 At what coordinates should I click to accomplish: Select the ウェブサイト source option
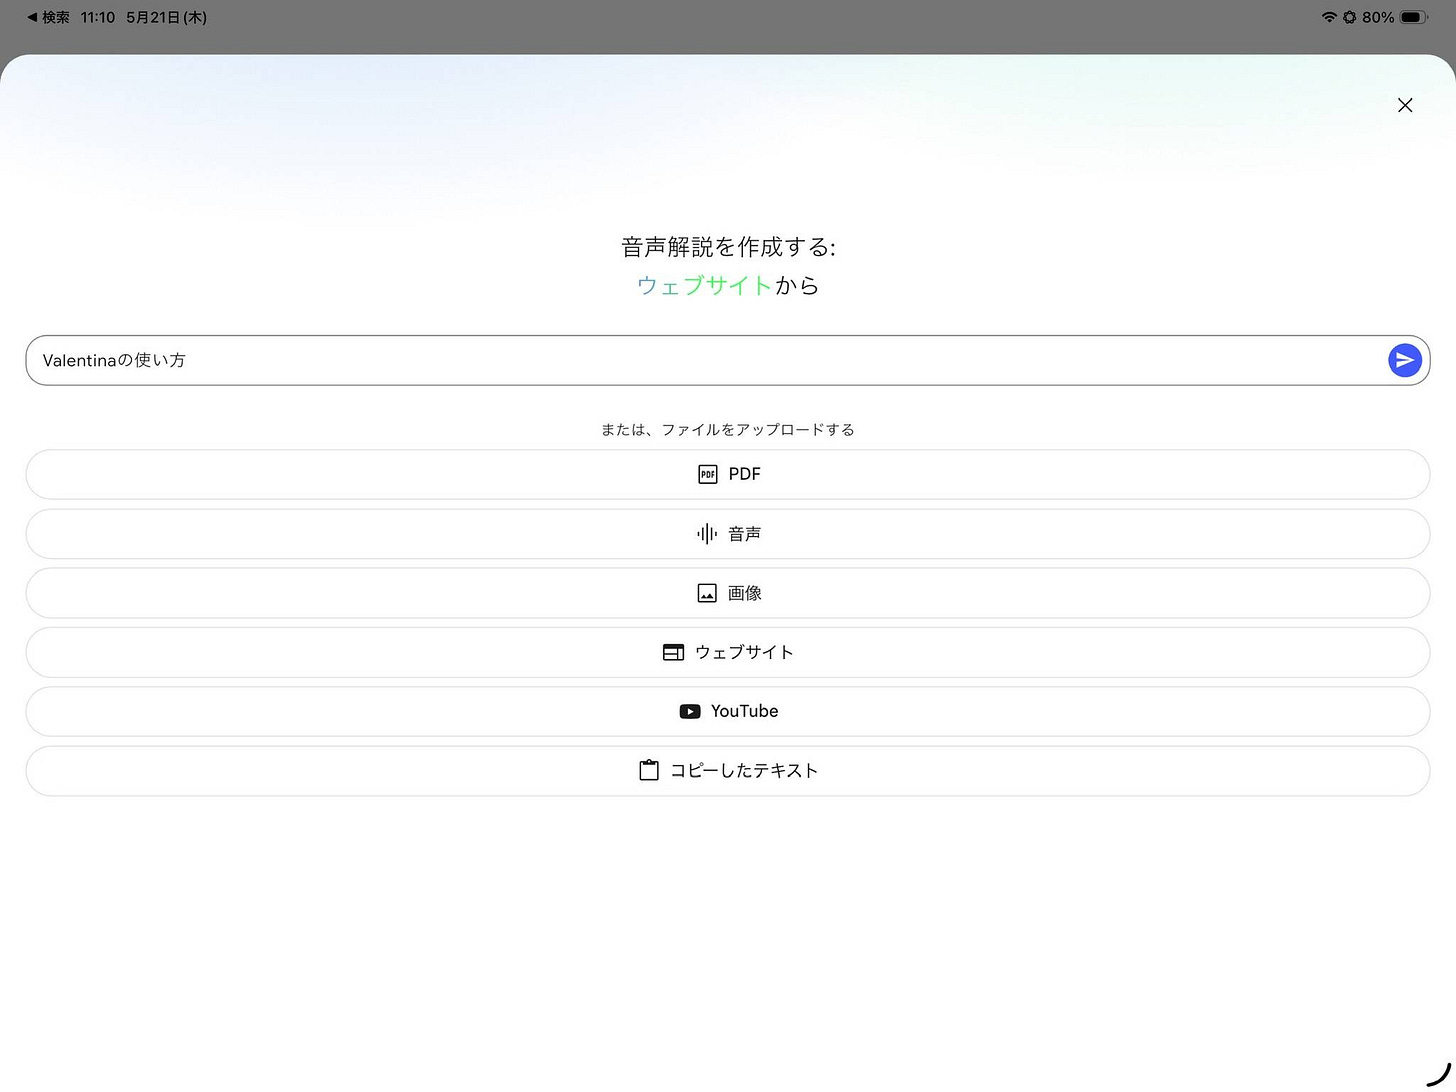[728, 652]
